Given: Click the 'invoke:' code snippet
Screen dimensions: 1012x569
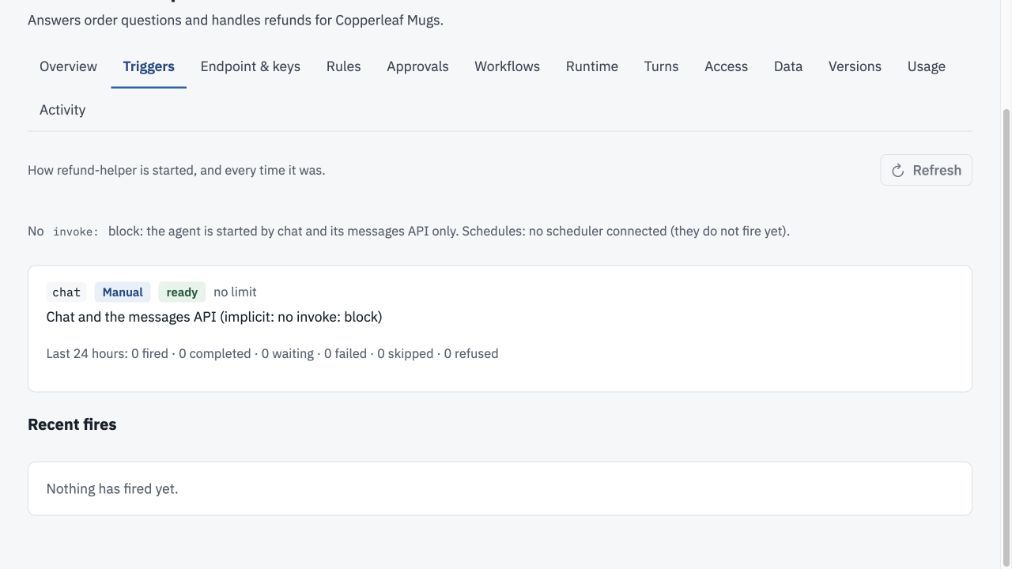Looking at the screenshot, I should coord(76,232).
